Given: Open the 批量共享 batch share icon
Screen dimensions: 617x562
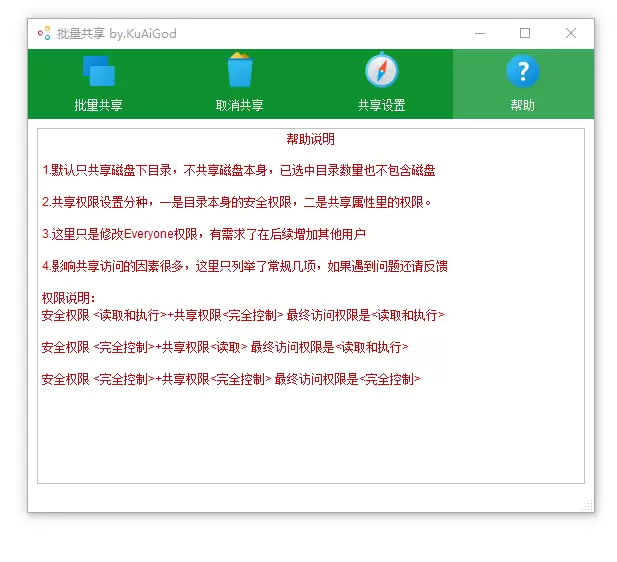Looking at the screenshot, I should click(99, 71).
